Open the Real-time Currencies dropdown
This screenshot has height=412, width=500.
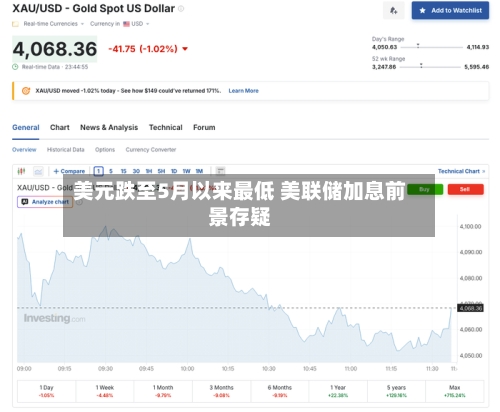click(x=54, y=24)
